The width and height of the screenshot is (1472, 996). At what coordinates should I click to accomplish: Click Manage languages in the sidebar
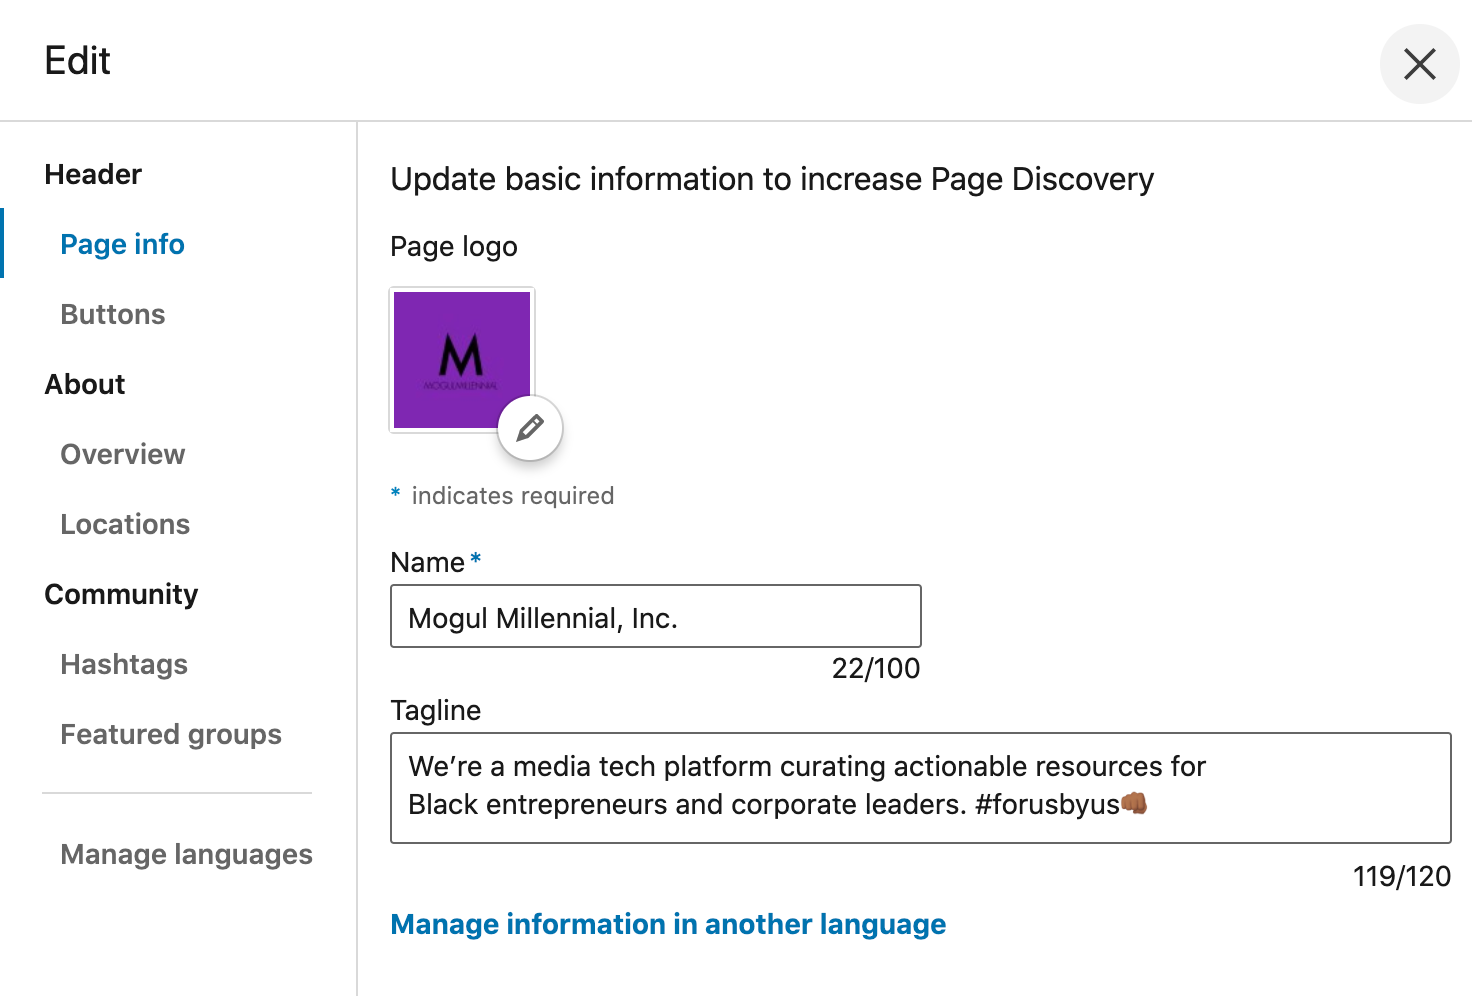(x=187, y=854)
